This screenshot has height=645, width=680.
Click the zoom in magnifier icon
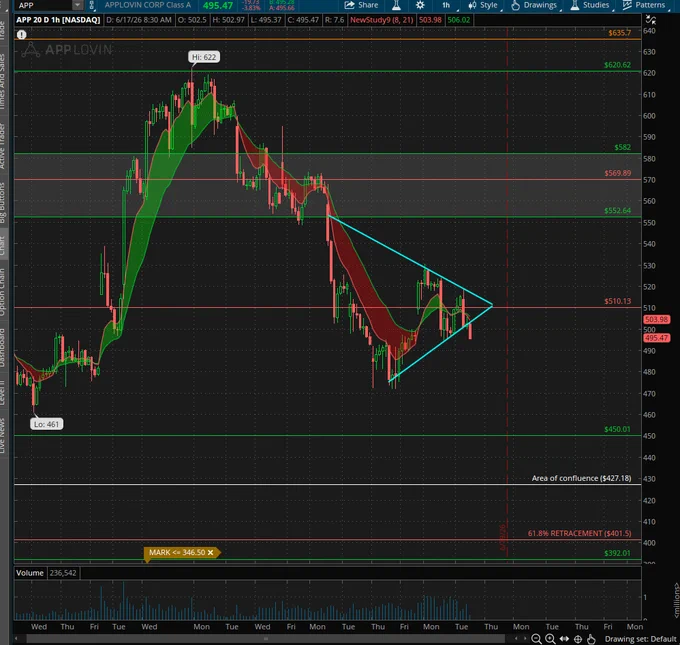pos(550,638)
